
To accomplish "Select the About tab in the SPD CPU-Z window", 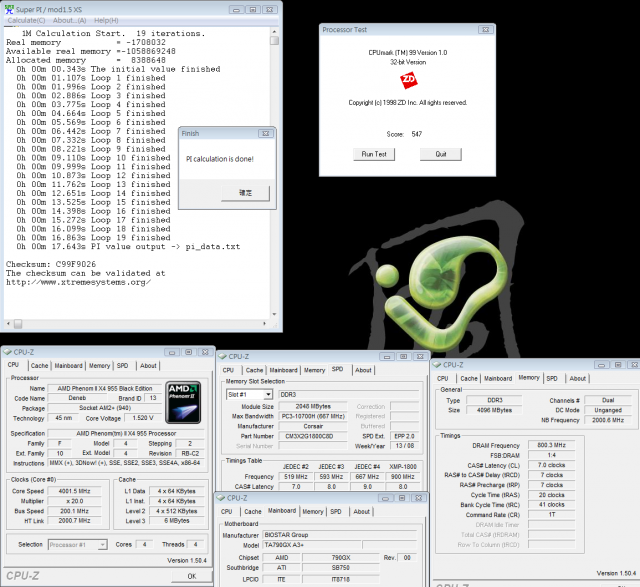I will click(363, 370).
